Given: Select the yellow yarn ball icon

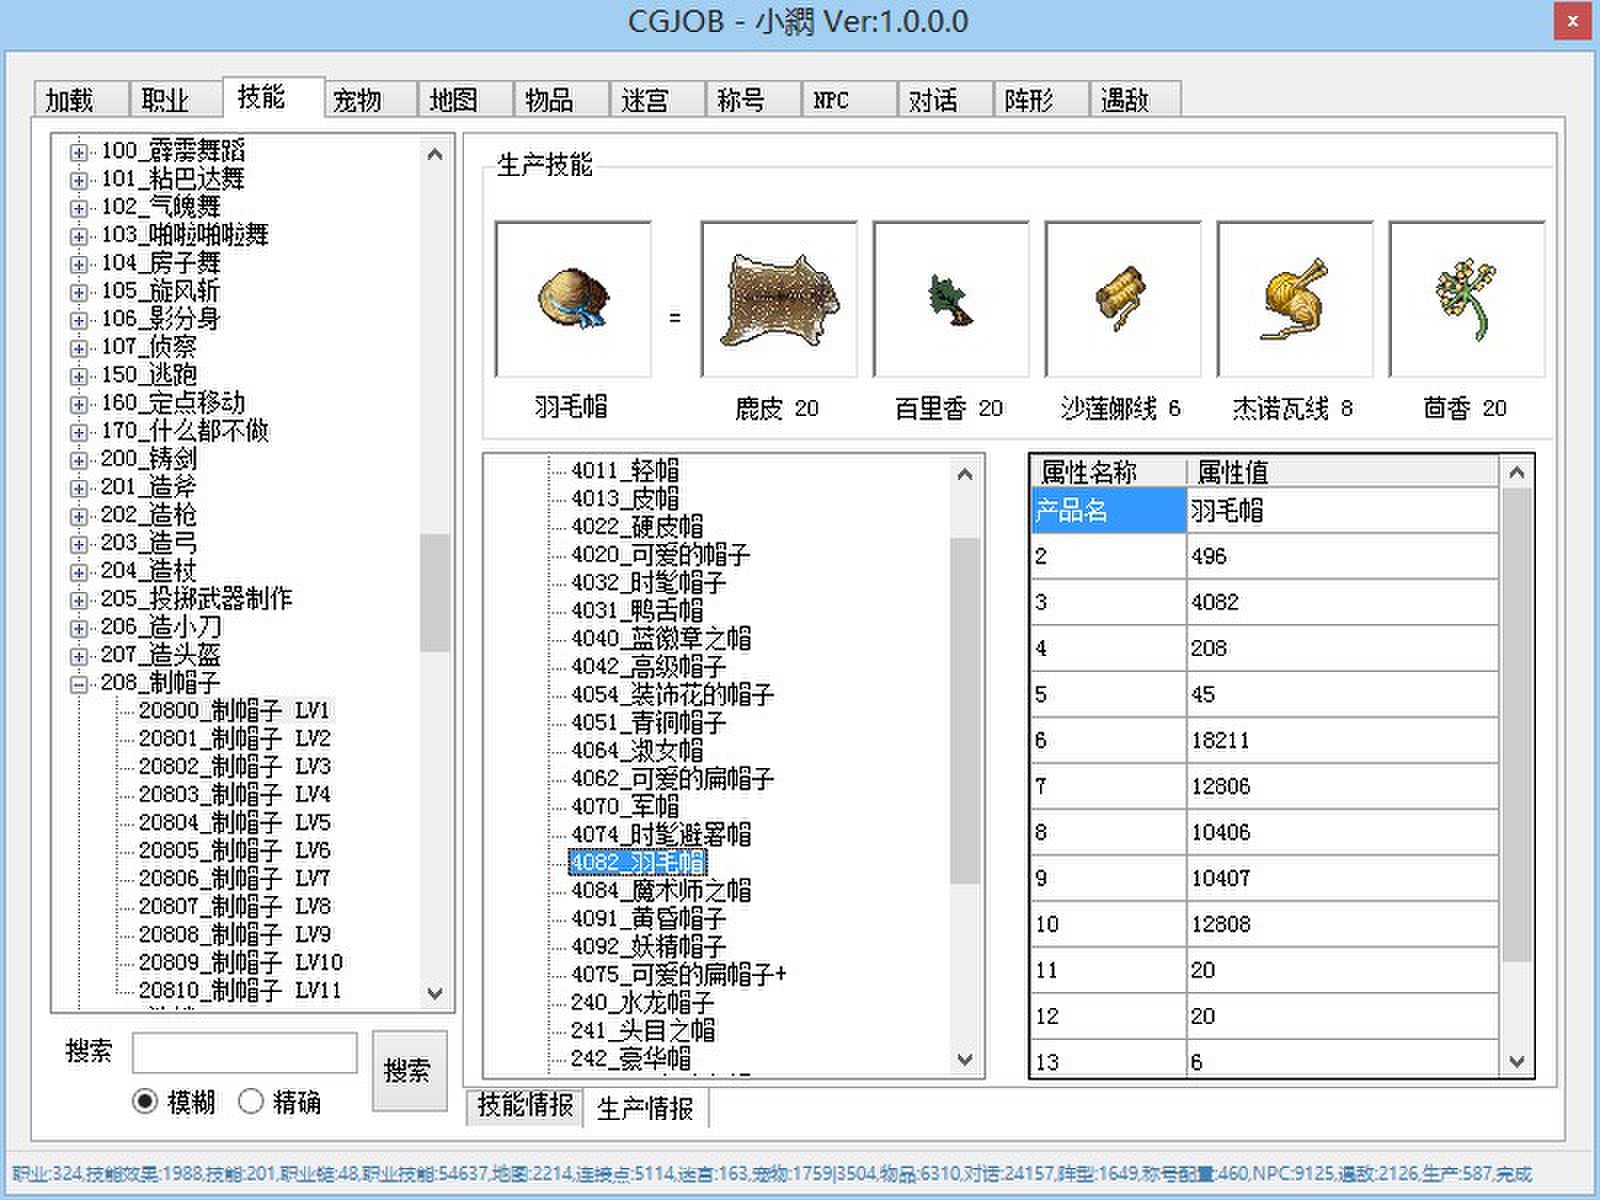Looking at the screenshot, I should (1294, 299).
